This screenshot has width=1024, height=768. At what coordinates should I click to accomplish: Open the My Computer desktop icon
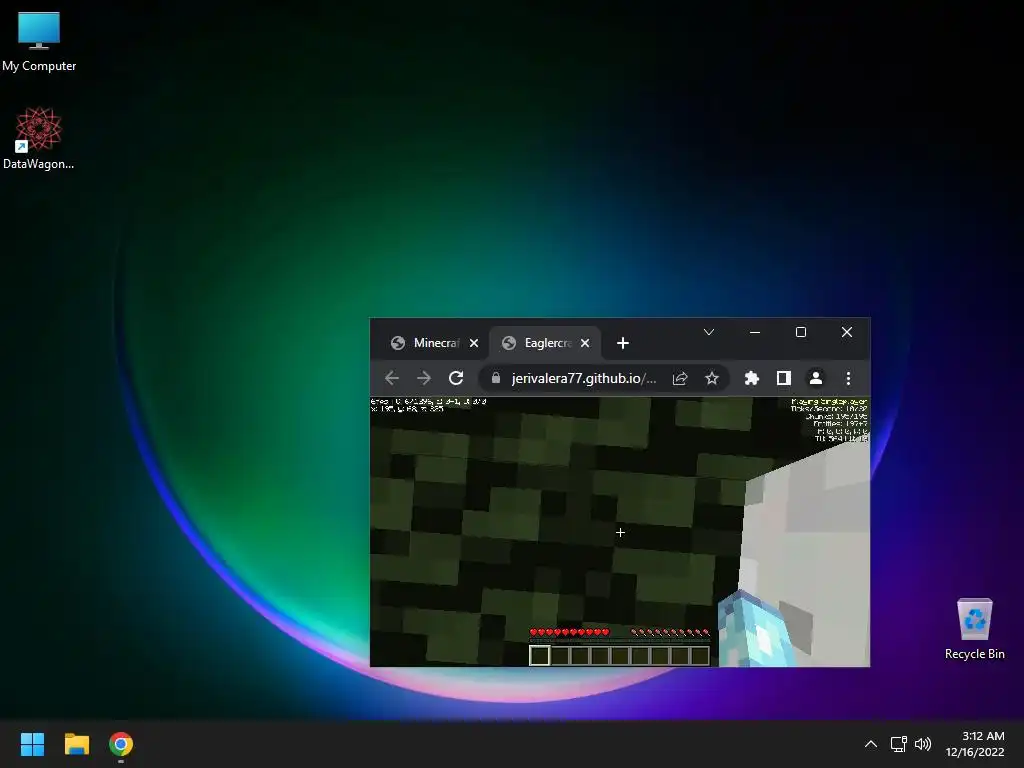39,42
